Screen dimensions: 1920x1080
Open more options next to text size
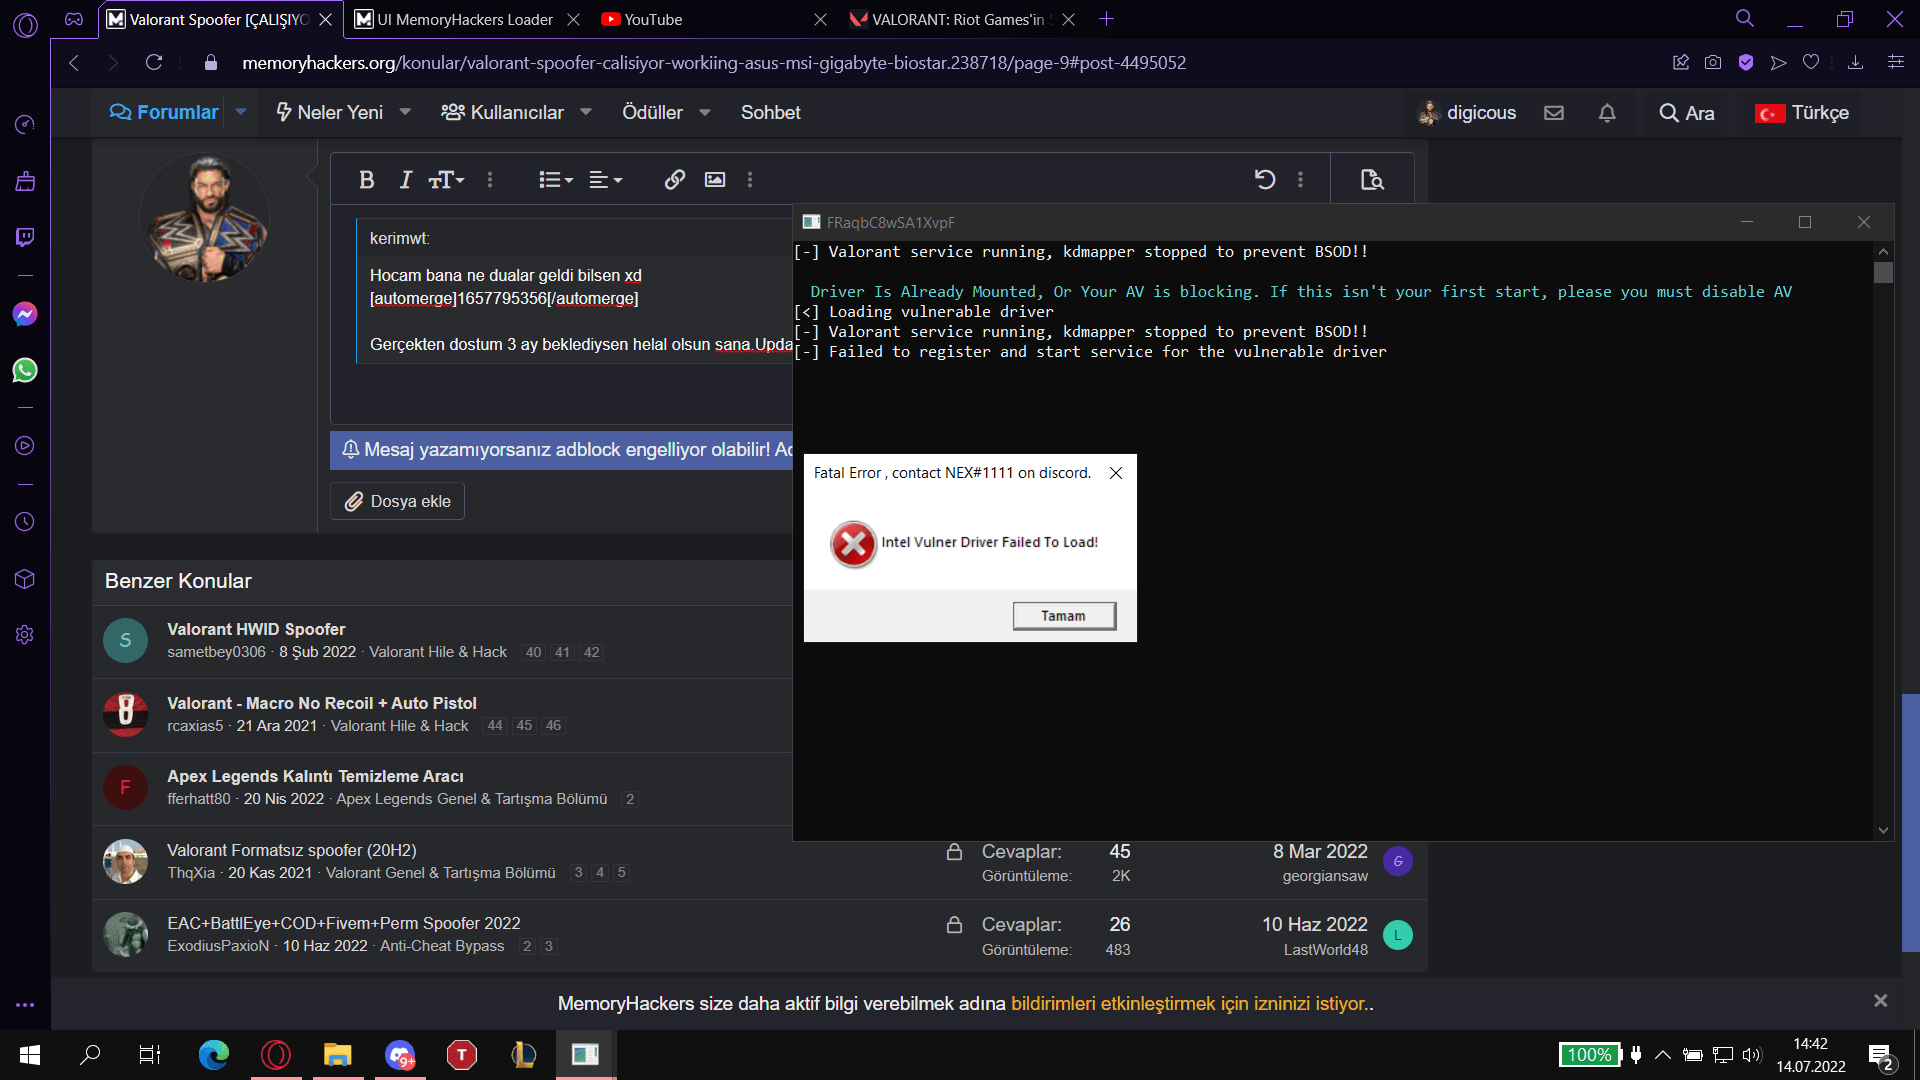(490, 180)
